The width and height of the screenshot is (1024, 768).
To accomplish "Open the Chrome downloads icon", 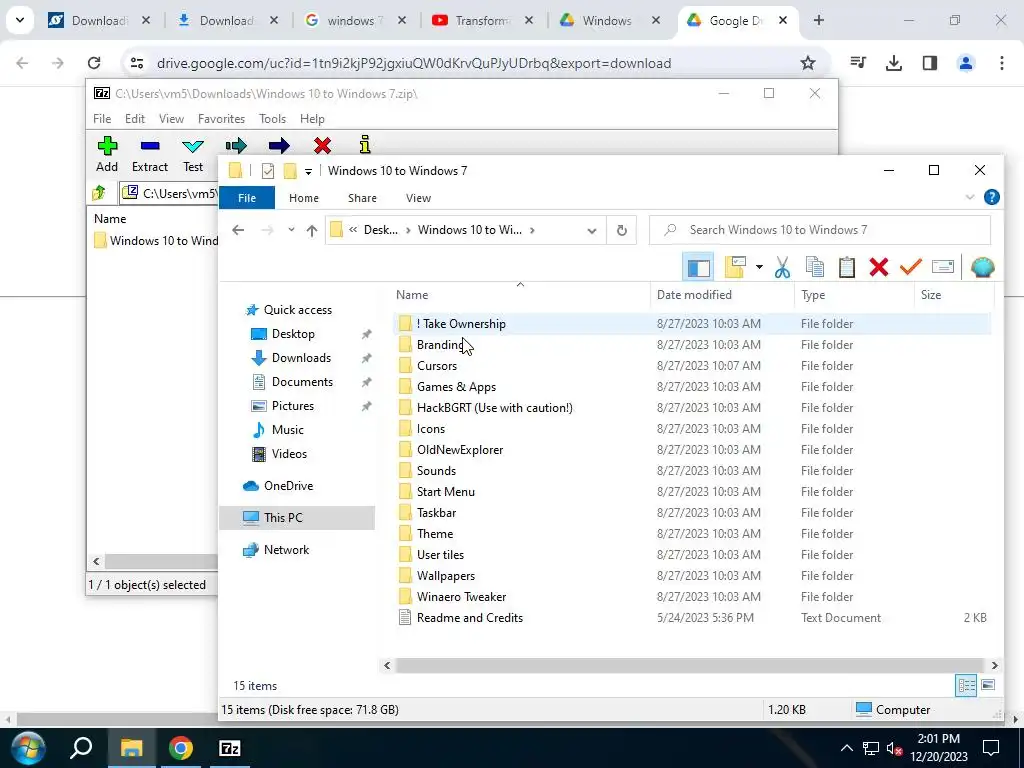I will [893, 63].
